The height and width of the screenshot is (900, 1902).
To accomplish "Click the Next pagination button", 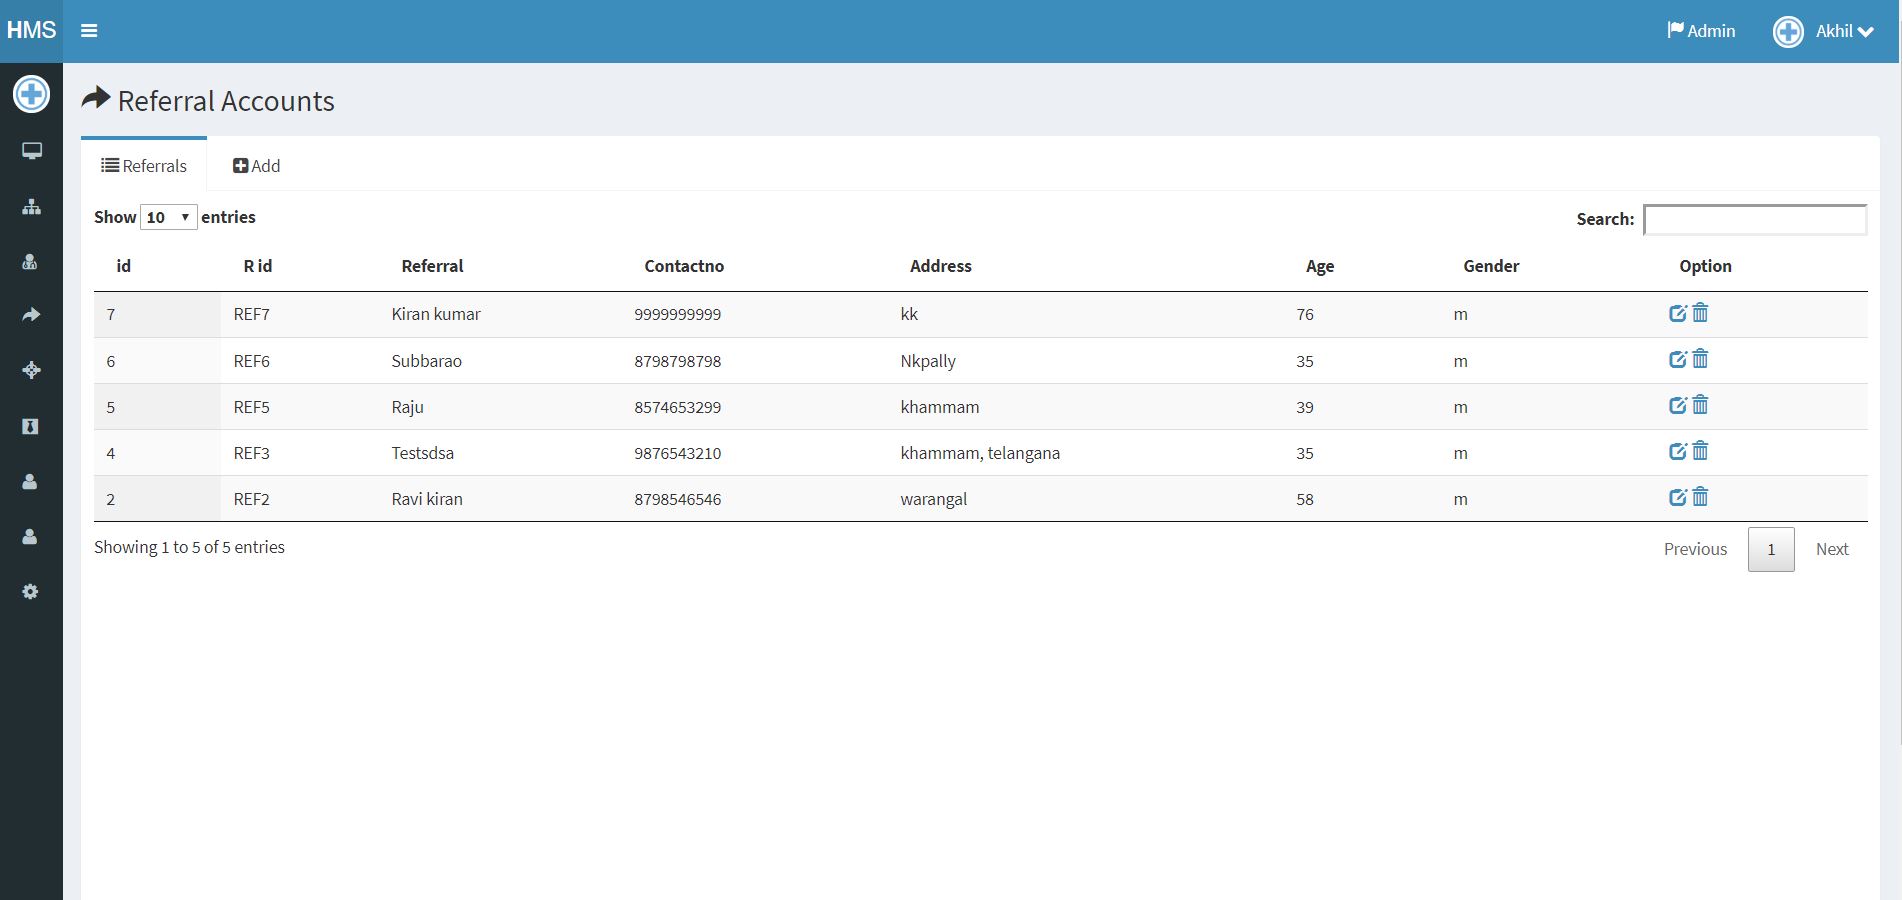I will (1831, 549).
